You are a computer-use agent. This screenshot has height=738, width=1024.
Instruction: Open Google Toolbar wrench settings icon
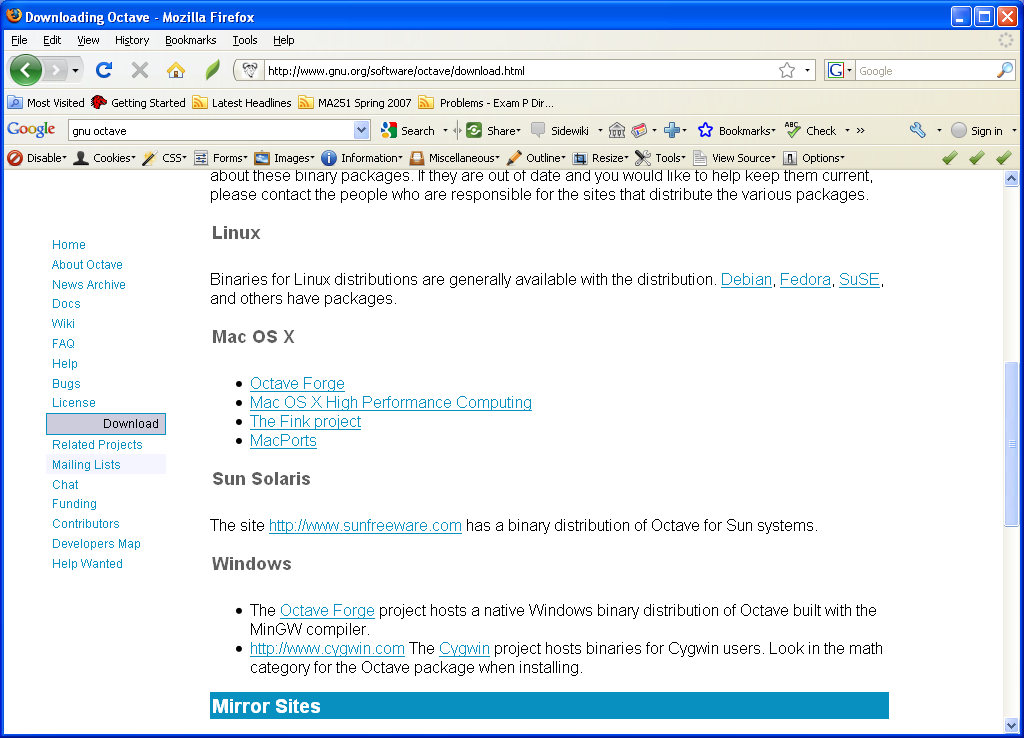pyautogui.click(x=917, y=130)
